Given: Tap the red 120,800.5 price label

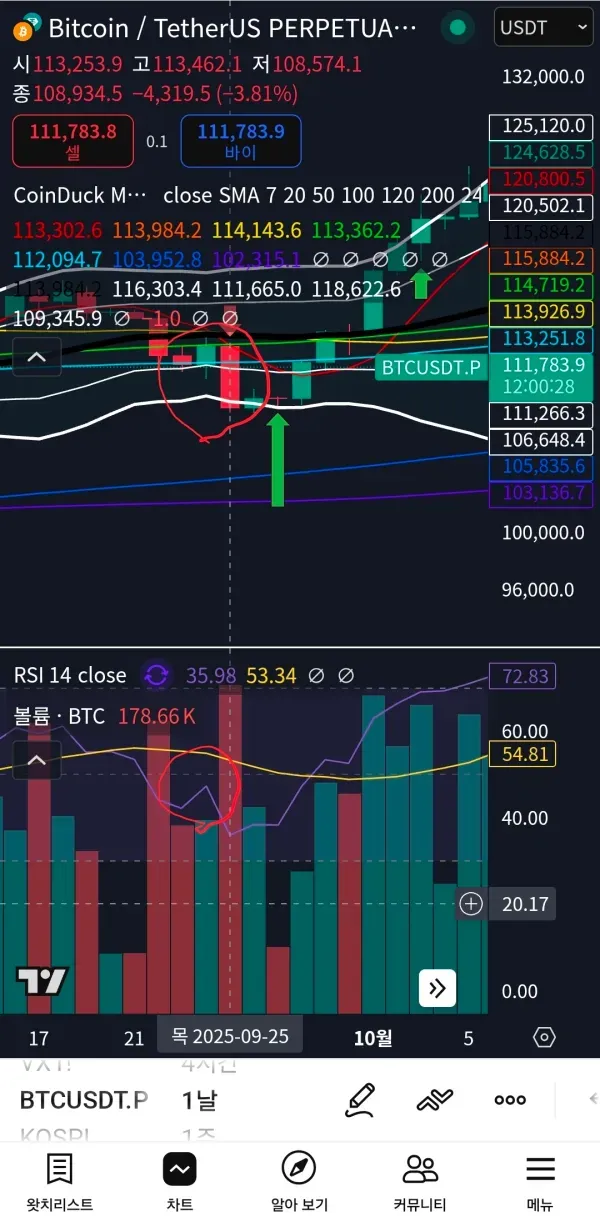Looking at the screenshot, I should [x=540, y=179].
